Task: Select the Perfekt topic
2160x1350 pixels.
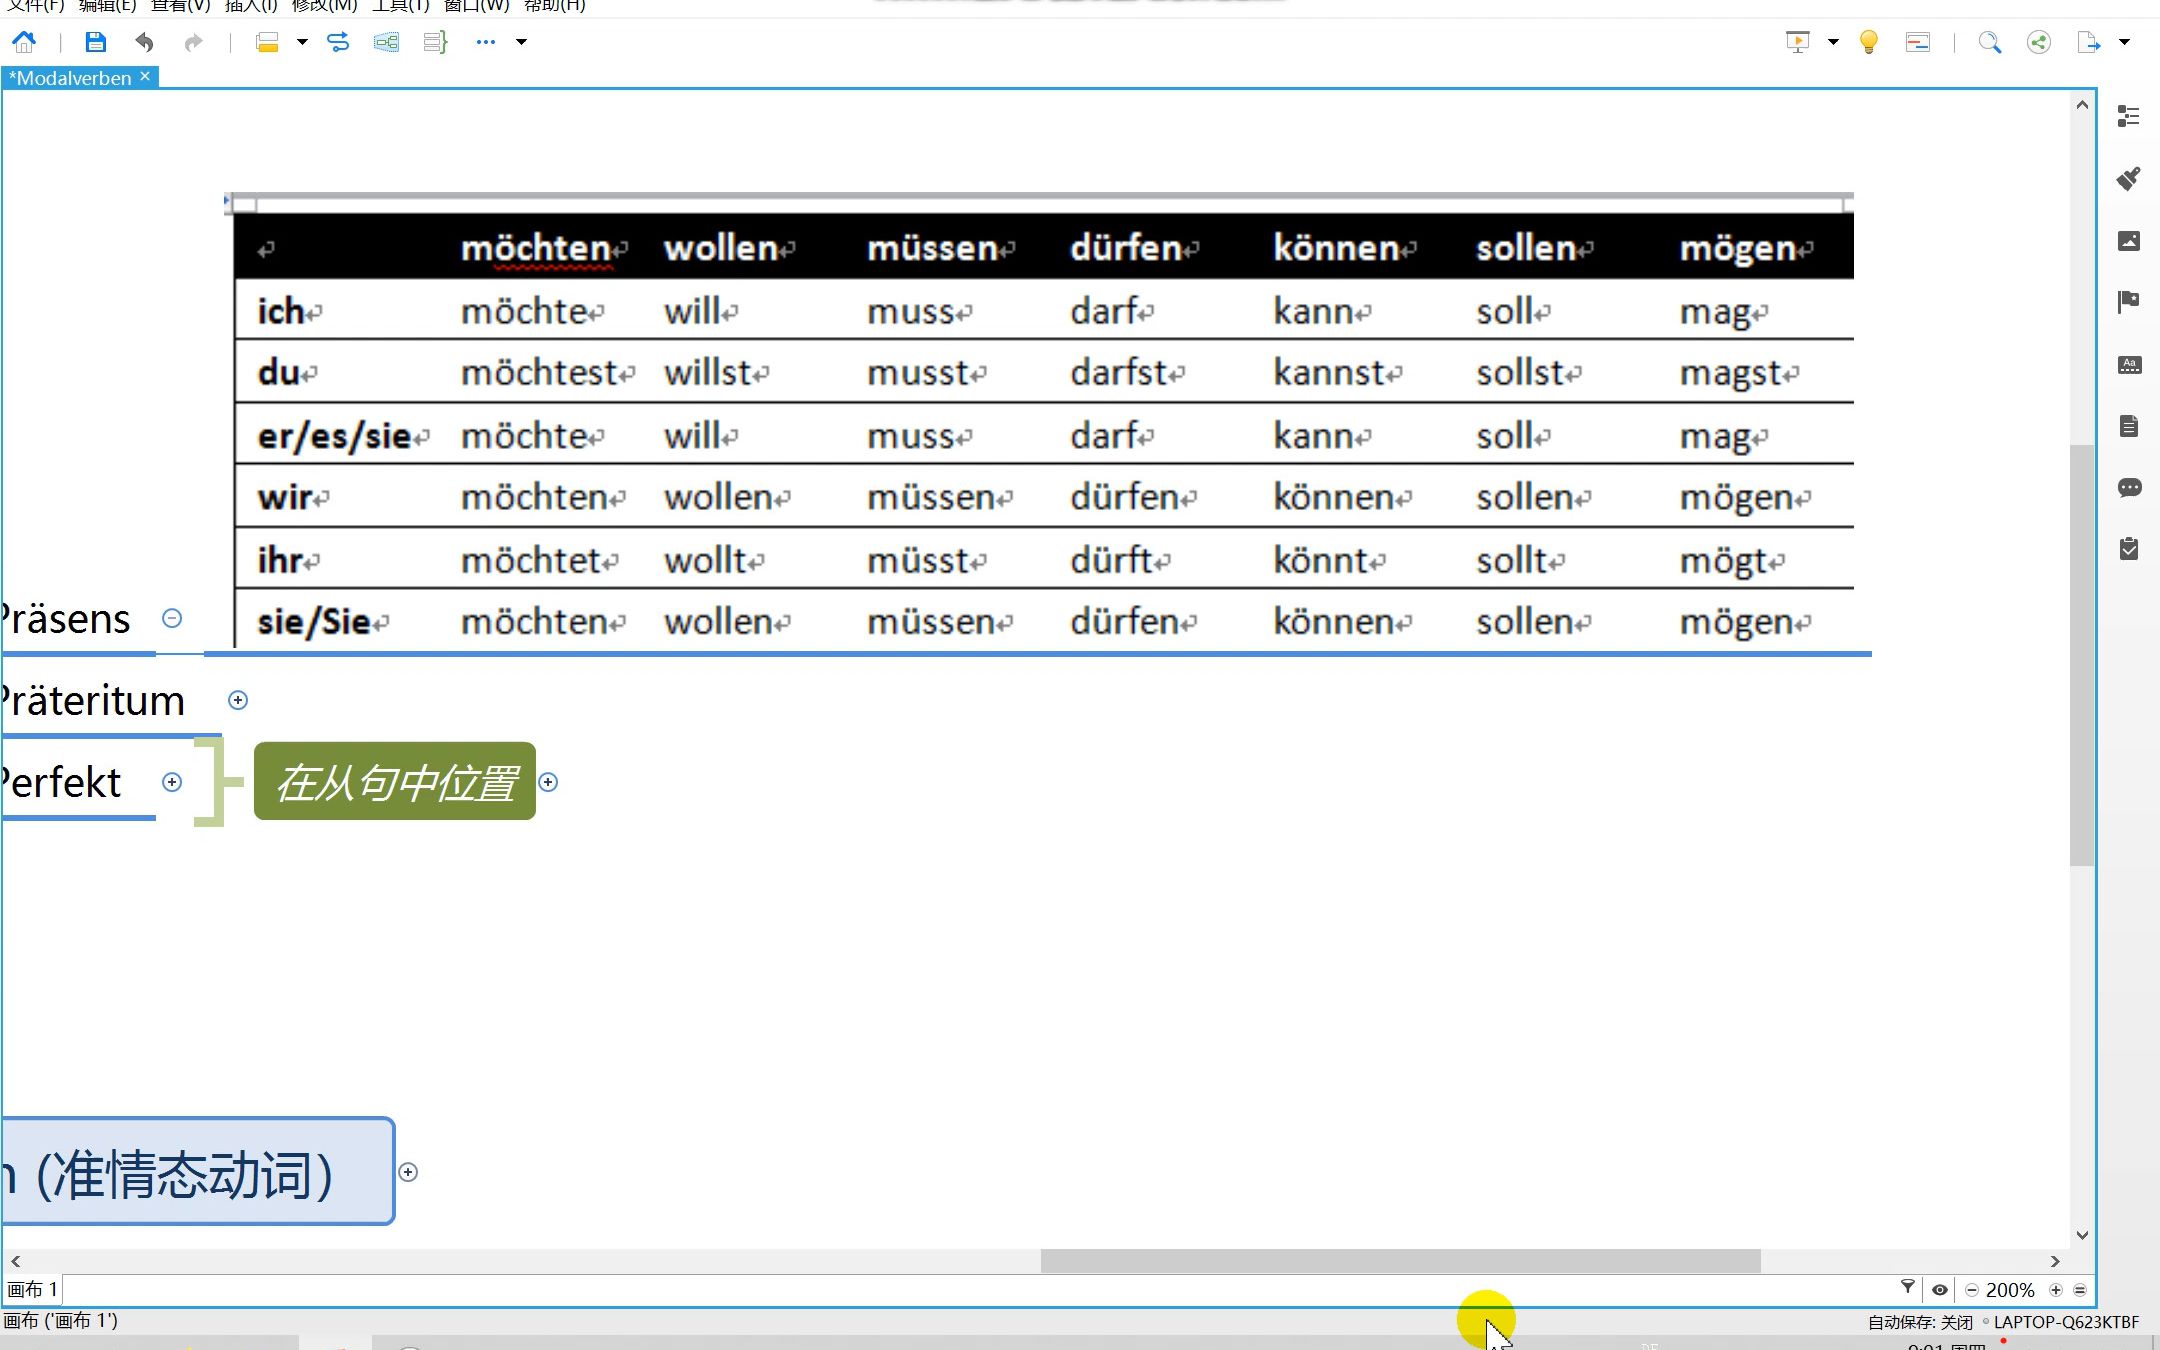Action: coord(61,782)
